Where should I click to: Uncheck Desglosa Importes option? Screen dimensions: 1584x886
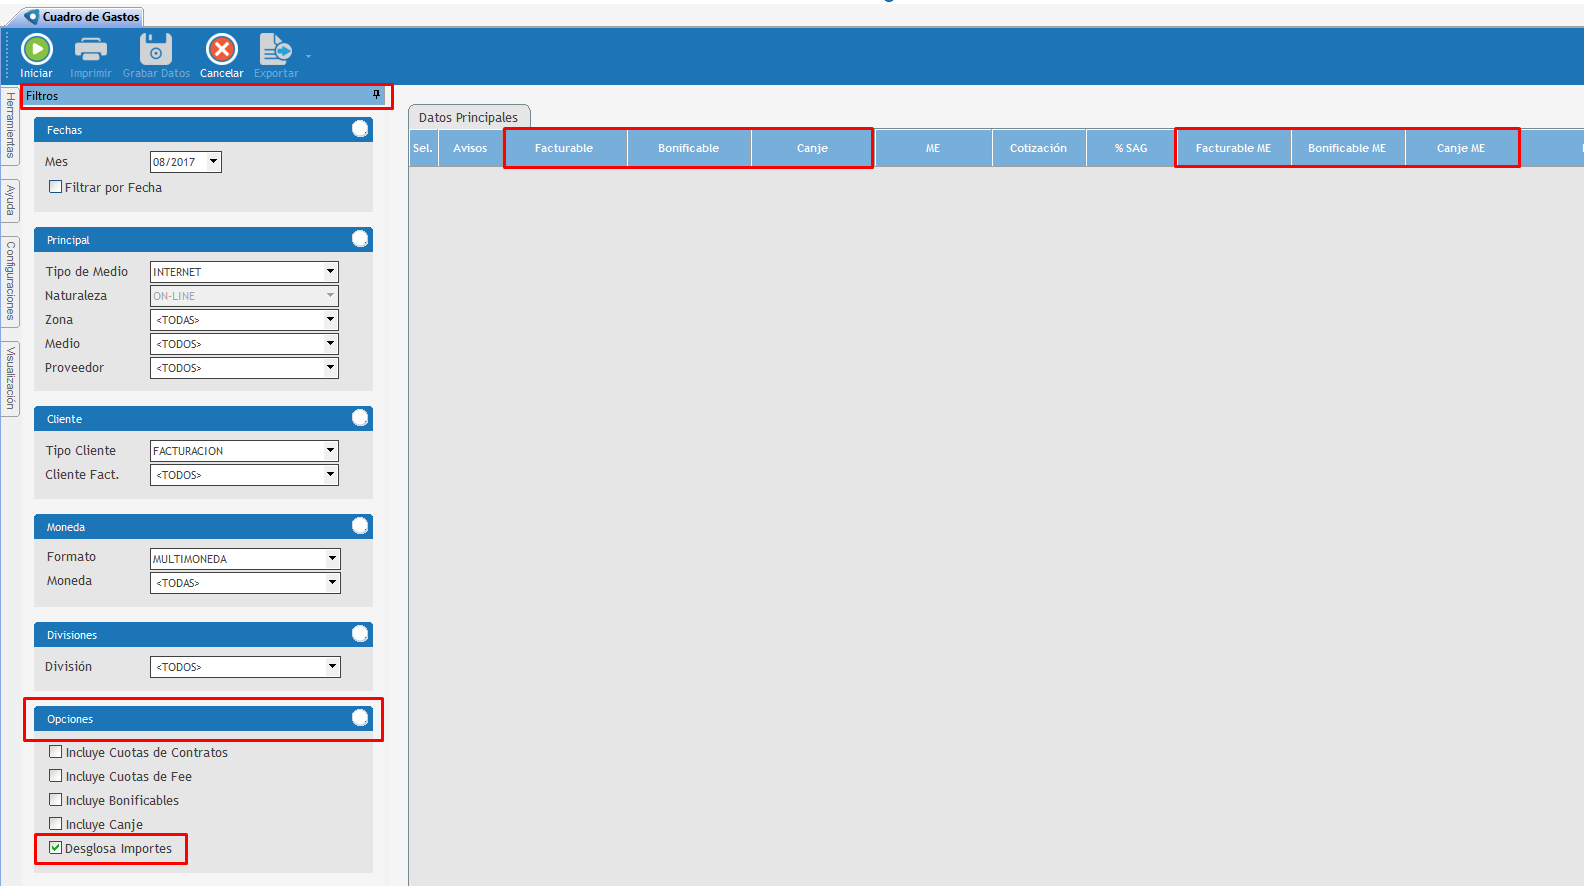click(56, 848)
